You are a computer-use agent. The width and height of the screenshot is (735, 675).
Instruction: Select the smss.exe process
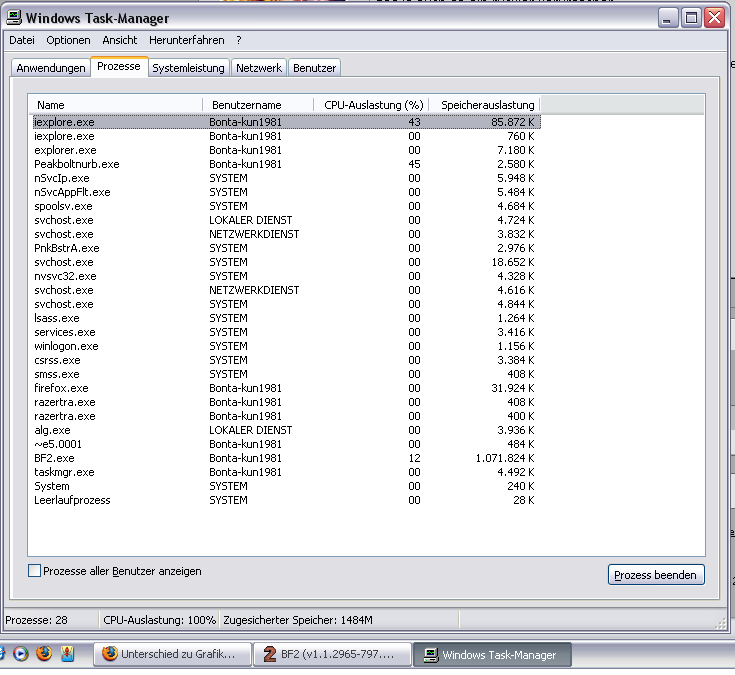286,374
